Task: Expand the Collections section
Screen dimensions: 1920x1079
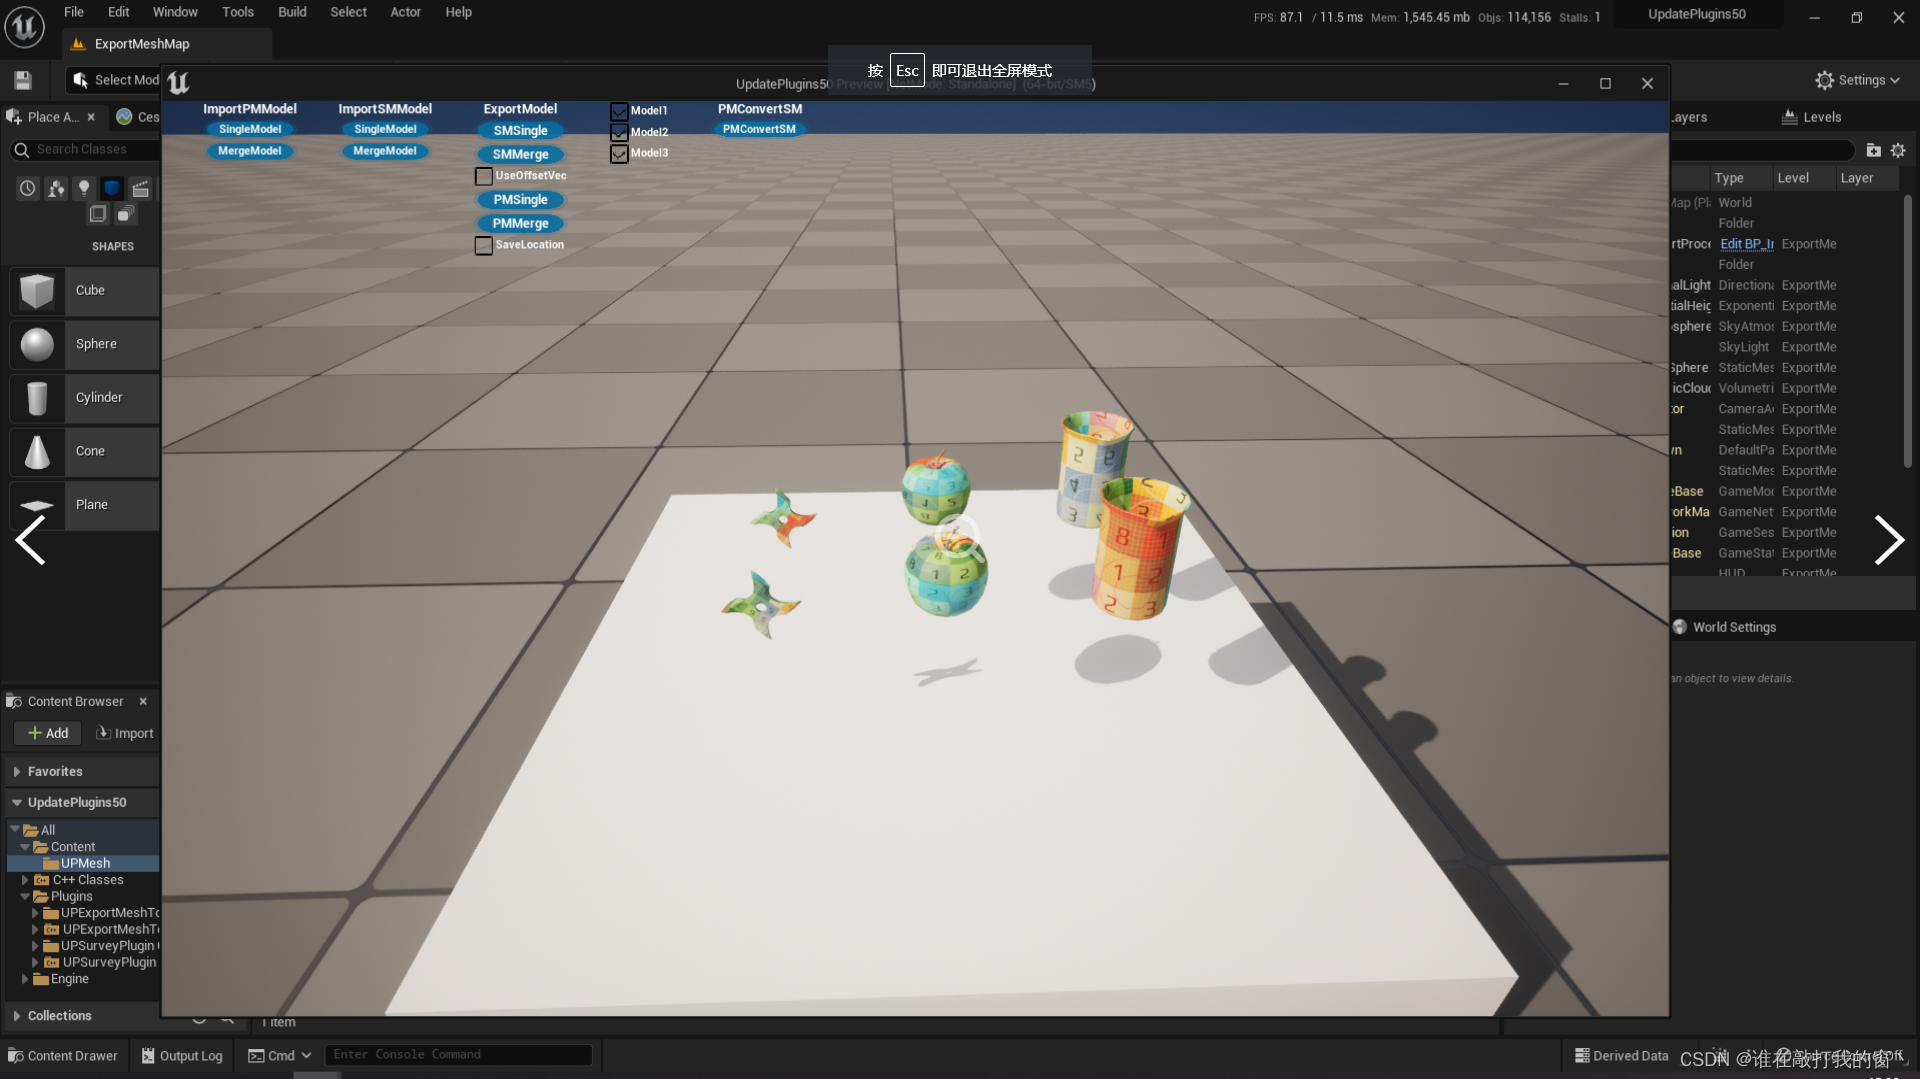Action: (x=17, y=1015)
